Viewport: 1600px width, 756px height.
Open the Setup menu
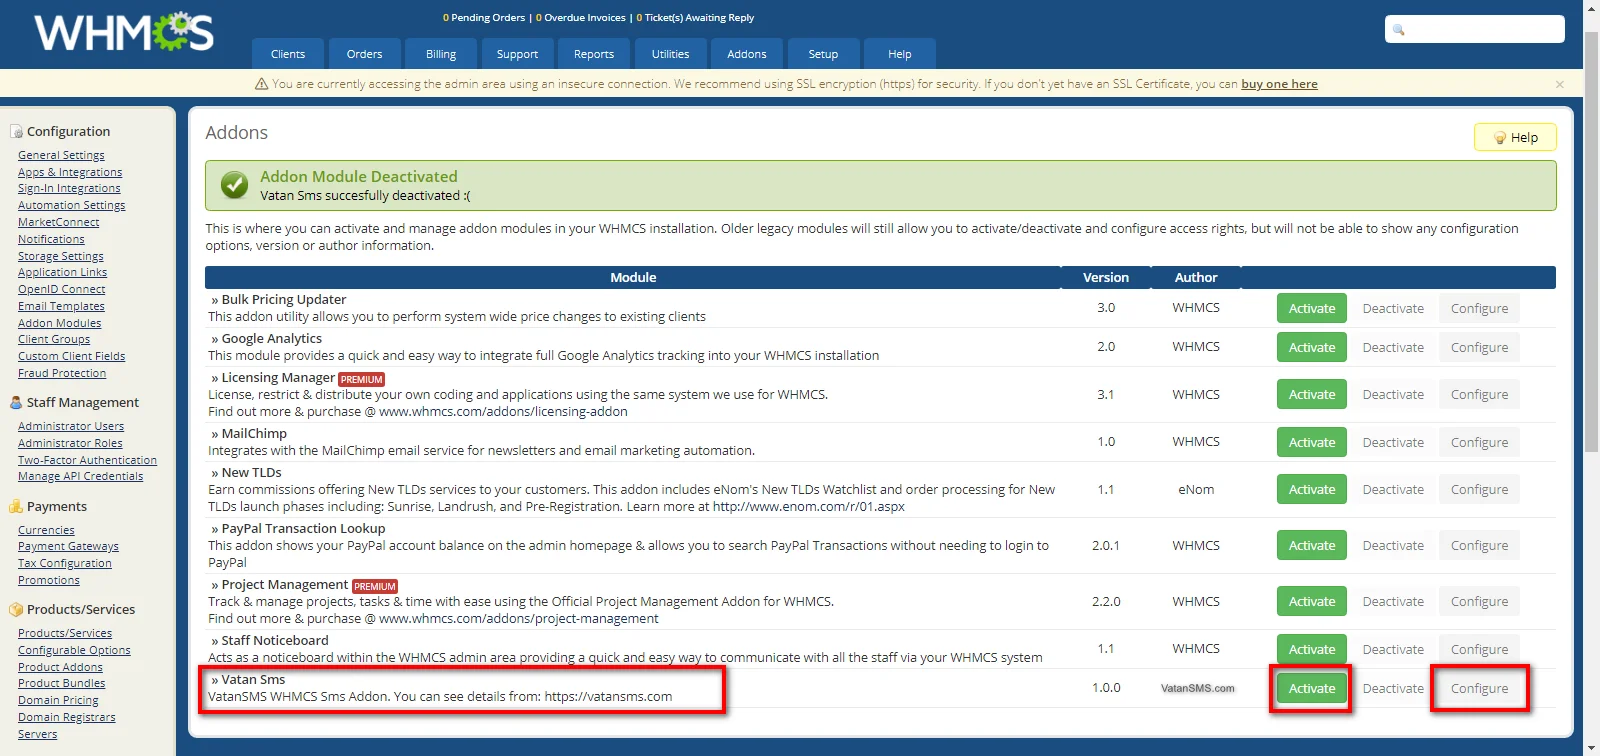coord(823,54)
